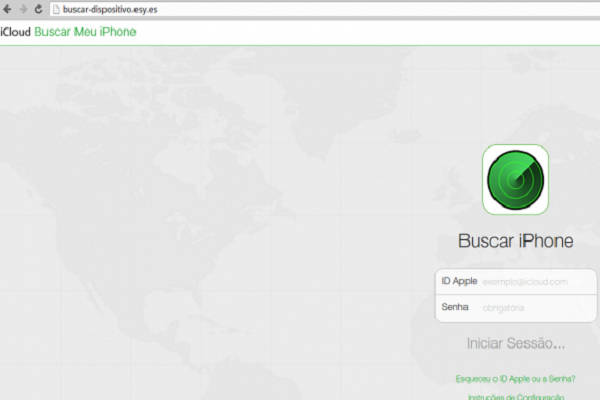Click the green radar Find iPhone icon
The image size is (600, 400).
pyautogui.click(x=515, y=180)
